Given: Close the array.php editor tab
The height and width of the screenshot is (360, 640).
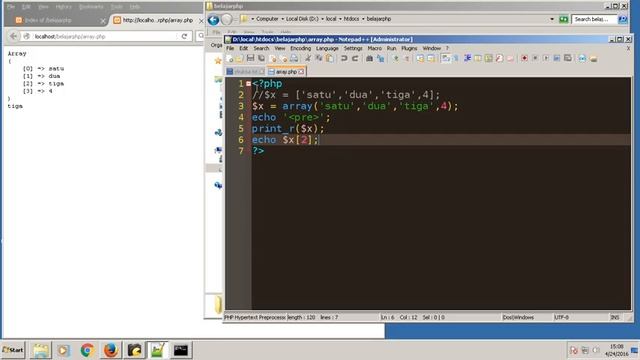Looking at the screenshot, I should 301,72.
